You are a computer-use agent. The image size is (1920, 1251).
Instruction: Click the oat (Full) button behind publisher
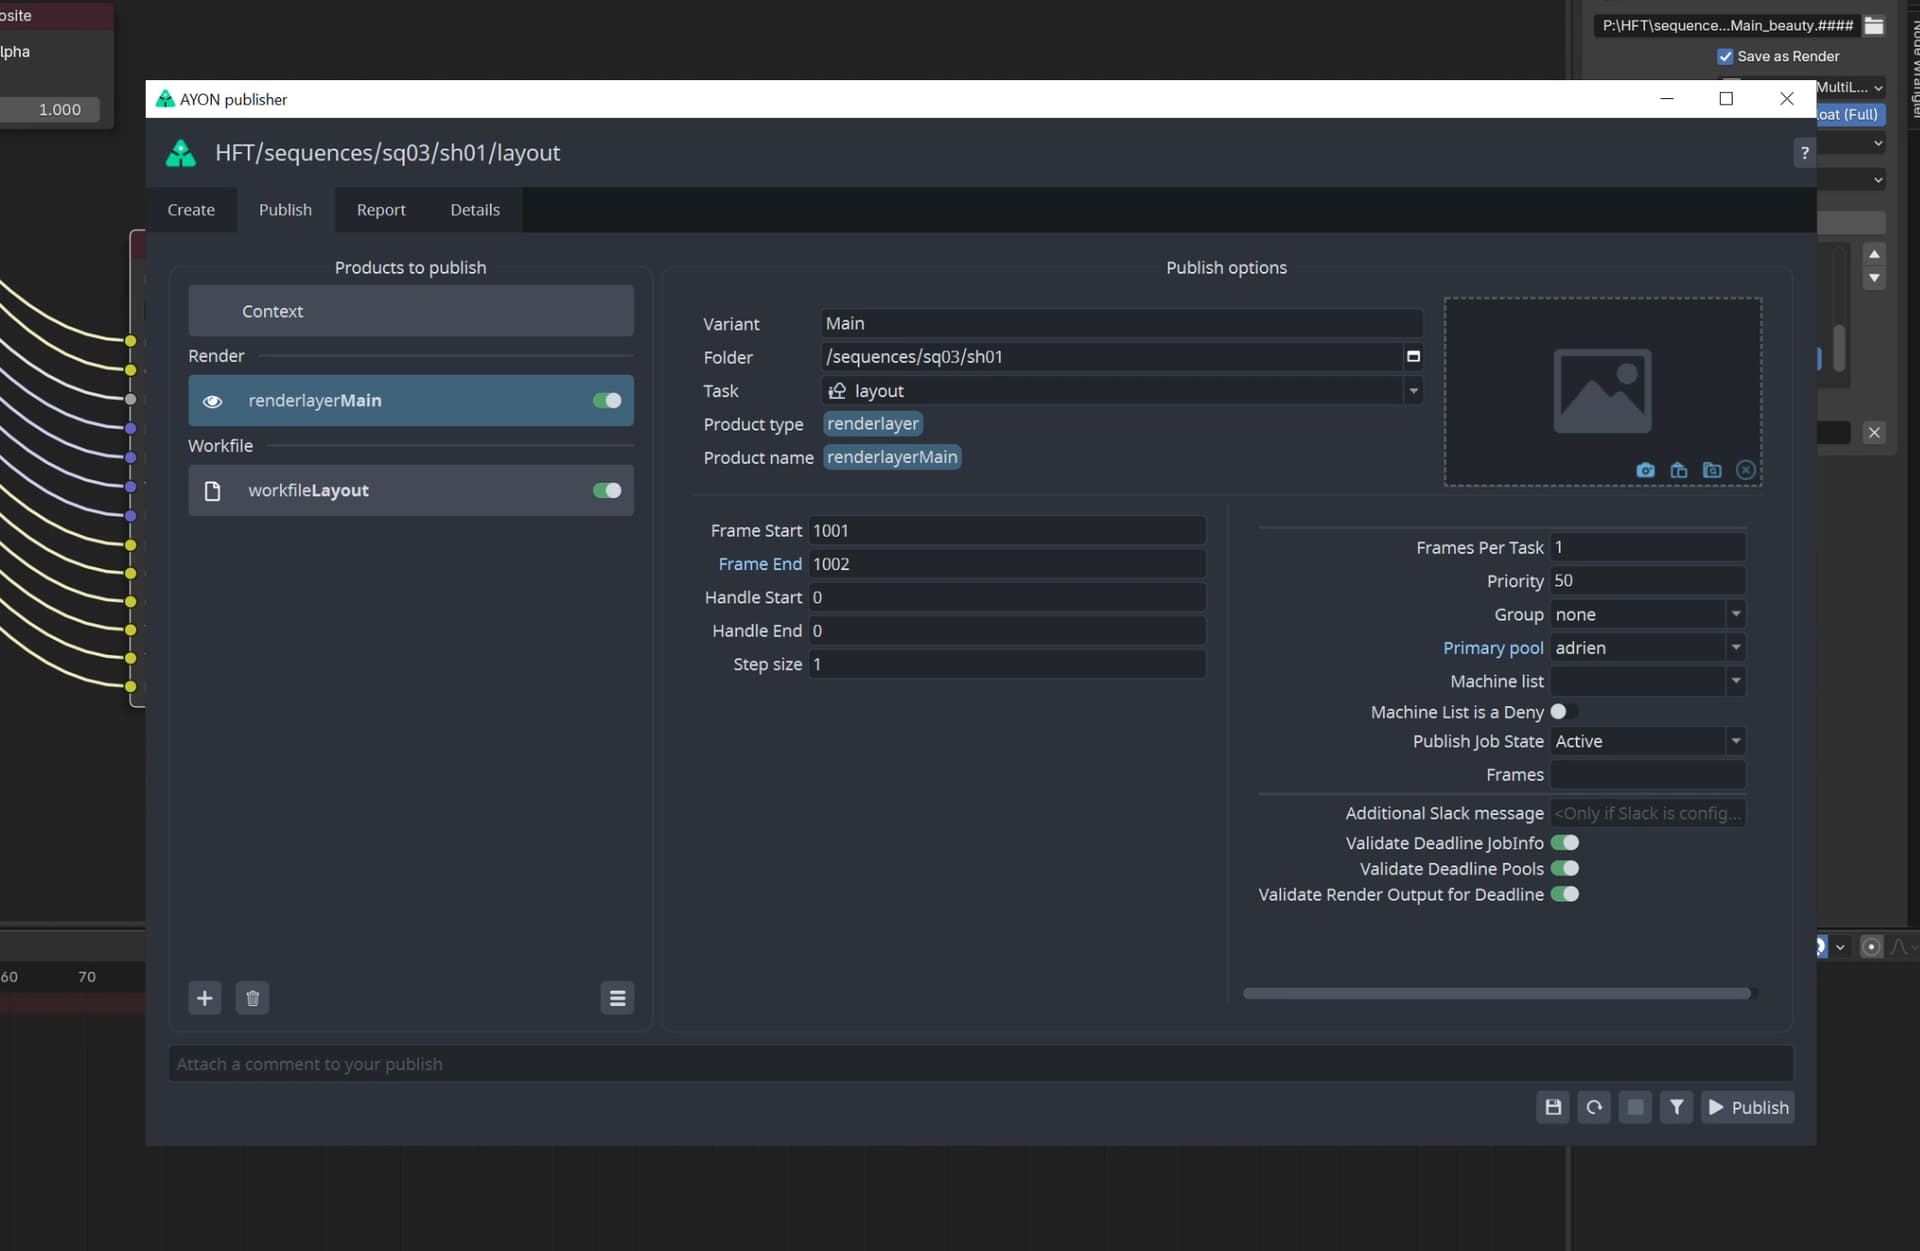[x=1850, y=114]
